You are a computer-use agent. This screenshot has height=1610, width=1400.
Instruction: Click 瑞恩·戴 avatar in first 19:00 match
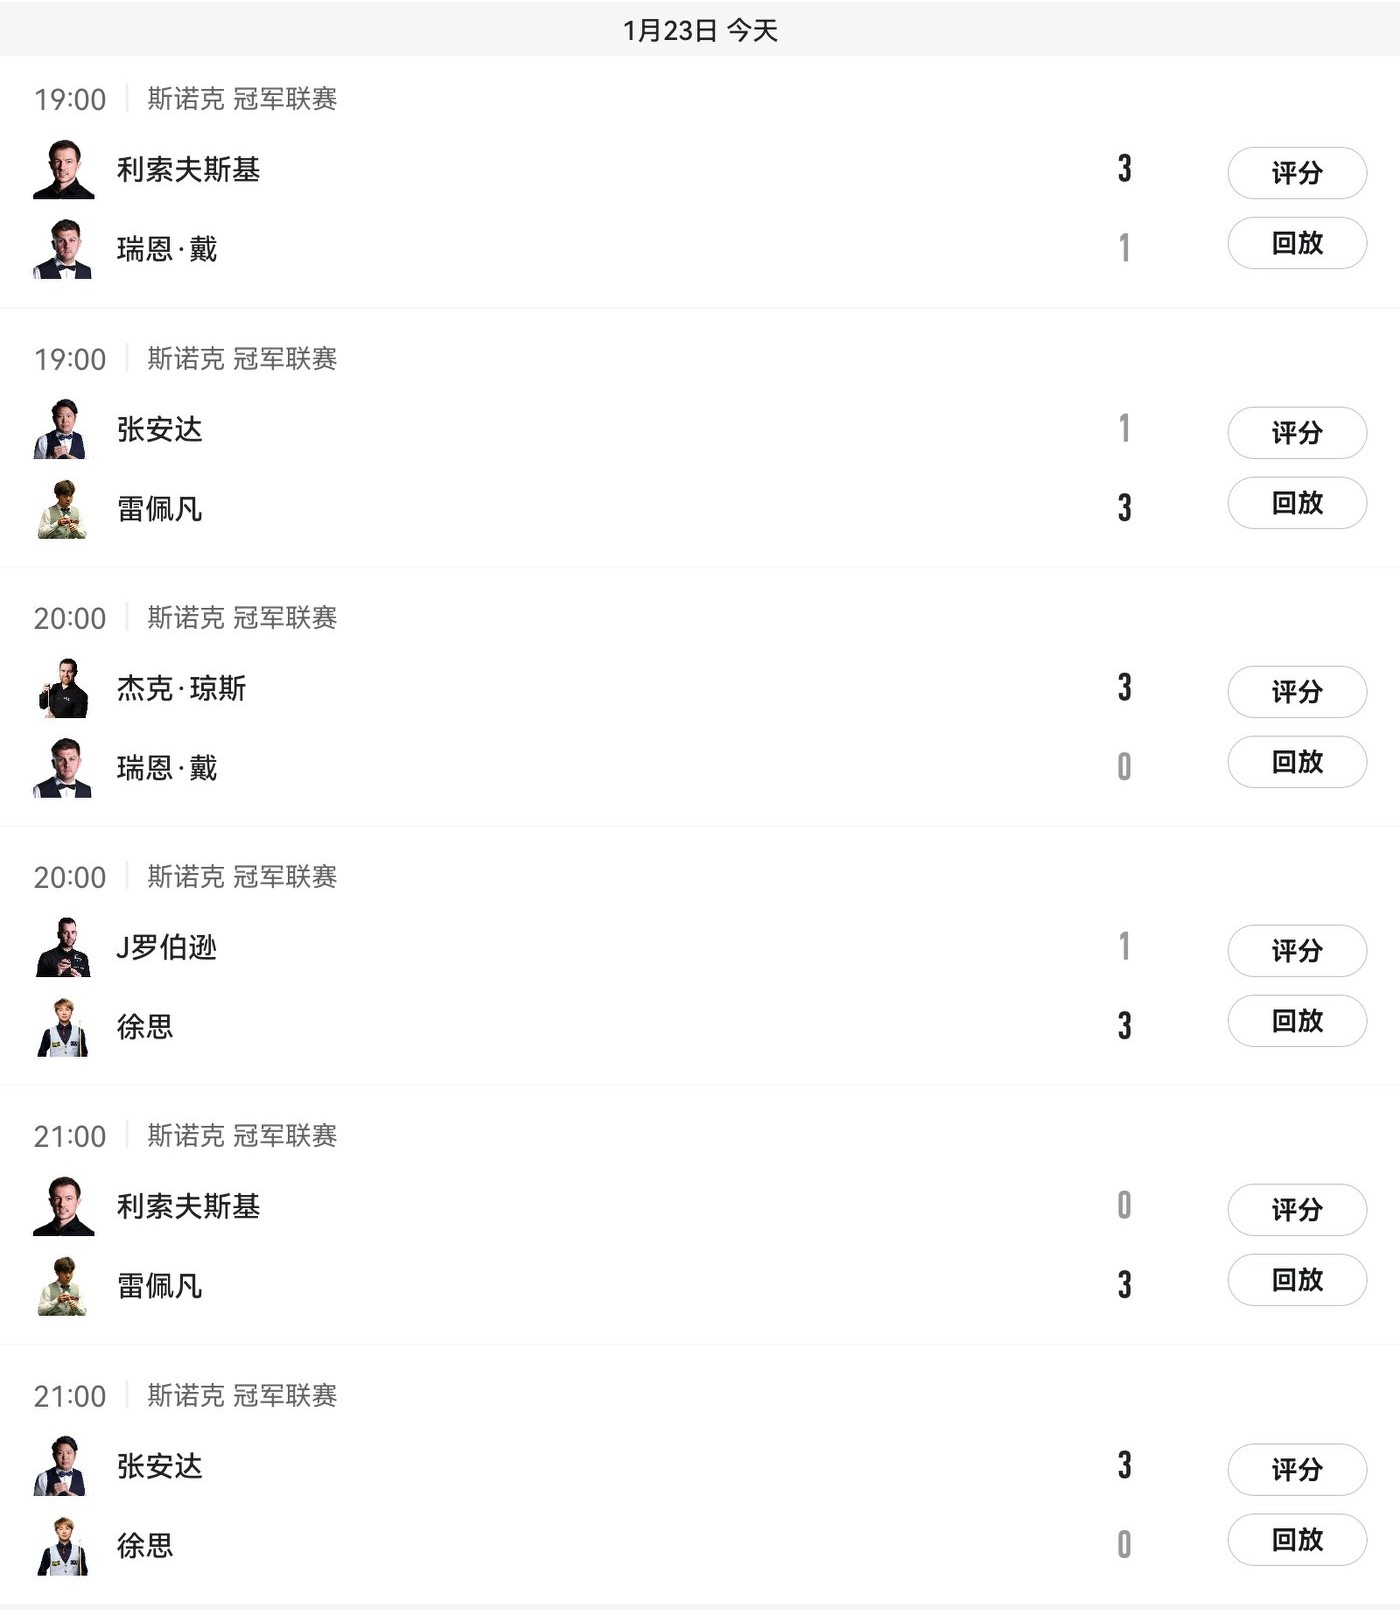(64, 249)
